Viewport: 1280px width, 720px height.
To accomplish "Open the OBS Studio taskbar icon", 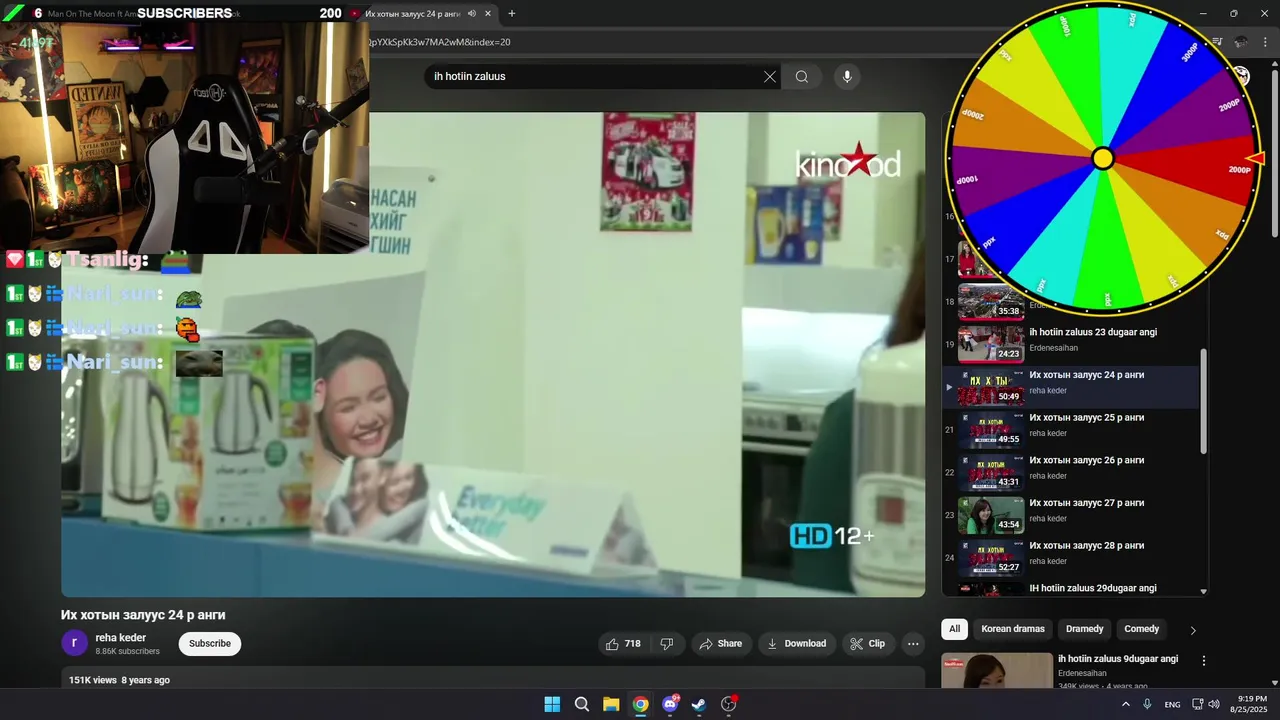I will coord(728,704).
